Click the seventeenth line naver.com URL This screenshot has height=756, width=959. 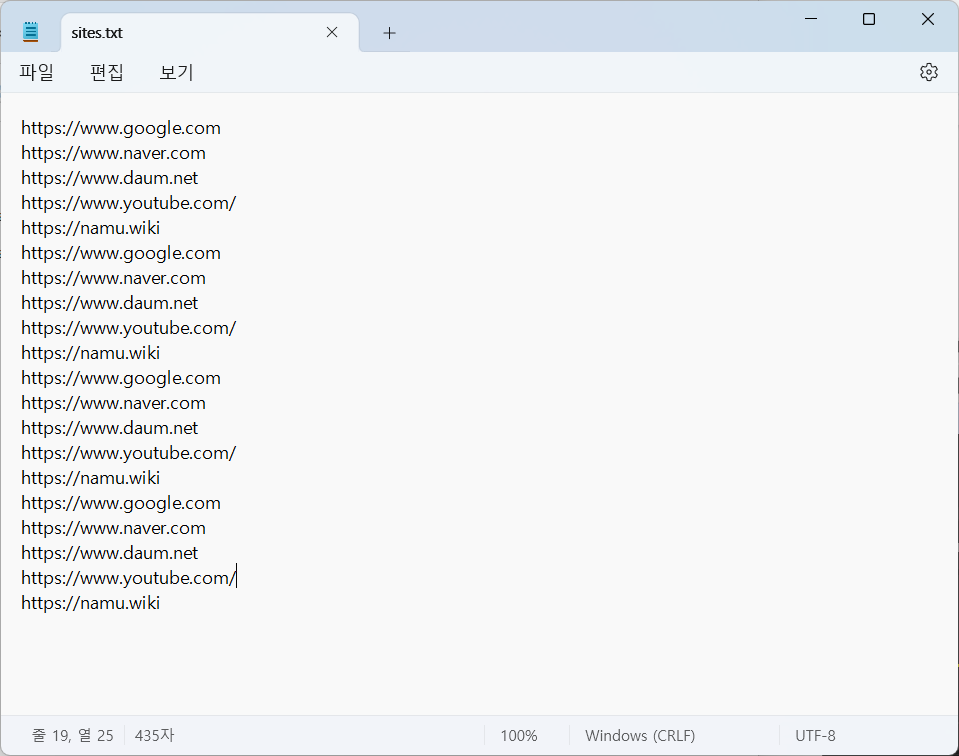(x=113, y=528)
